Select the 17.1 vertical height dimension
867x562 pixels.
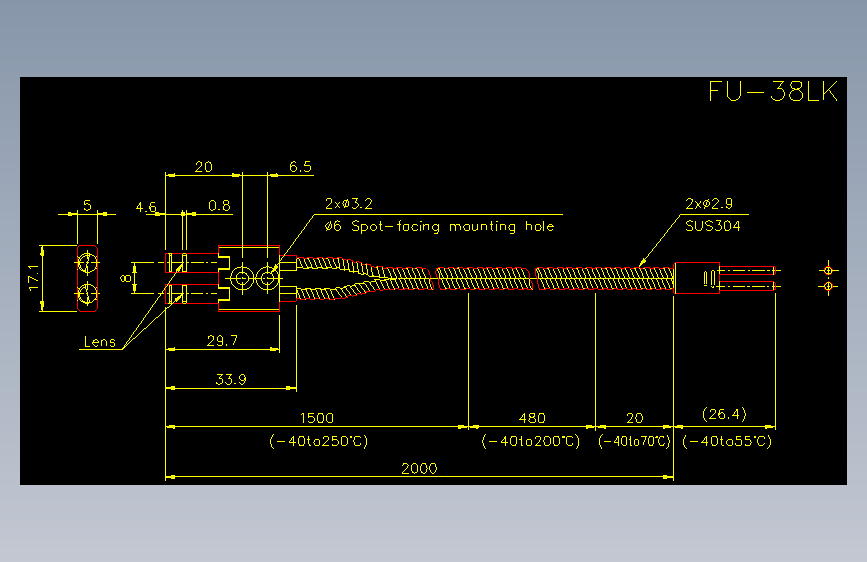[x=34, y=278]
